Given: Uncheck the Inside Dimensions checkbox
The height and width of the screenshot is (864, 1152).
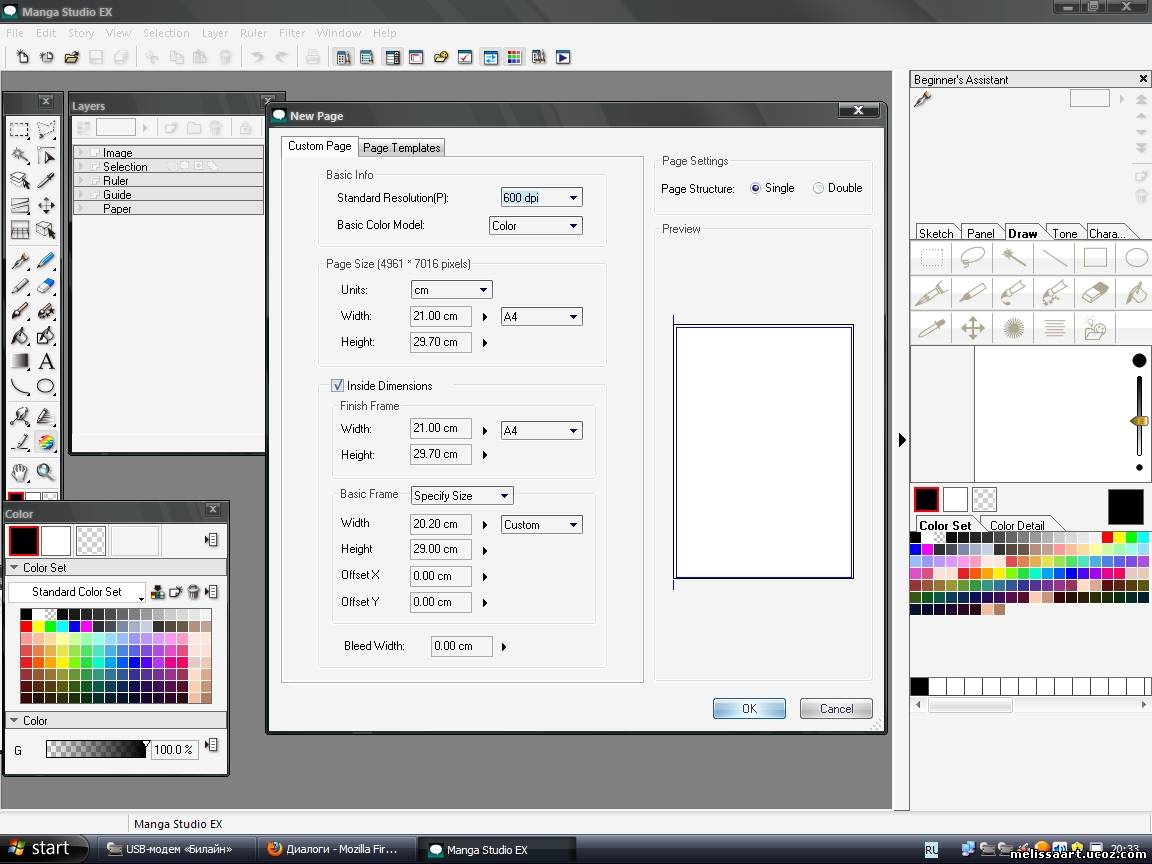Looking at the screenshot, I should [338, 386].
